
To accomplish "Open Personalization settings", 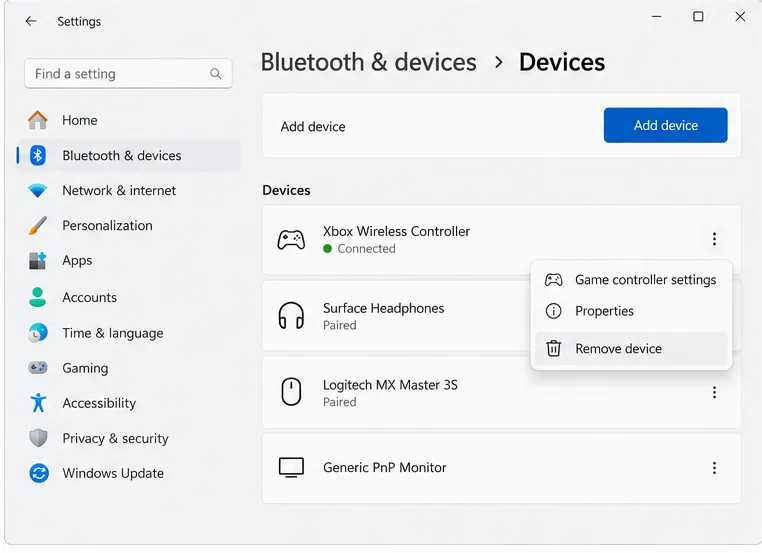I will [x=129, y=225].
